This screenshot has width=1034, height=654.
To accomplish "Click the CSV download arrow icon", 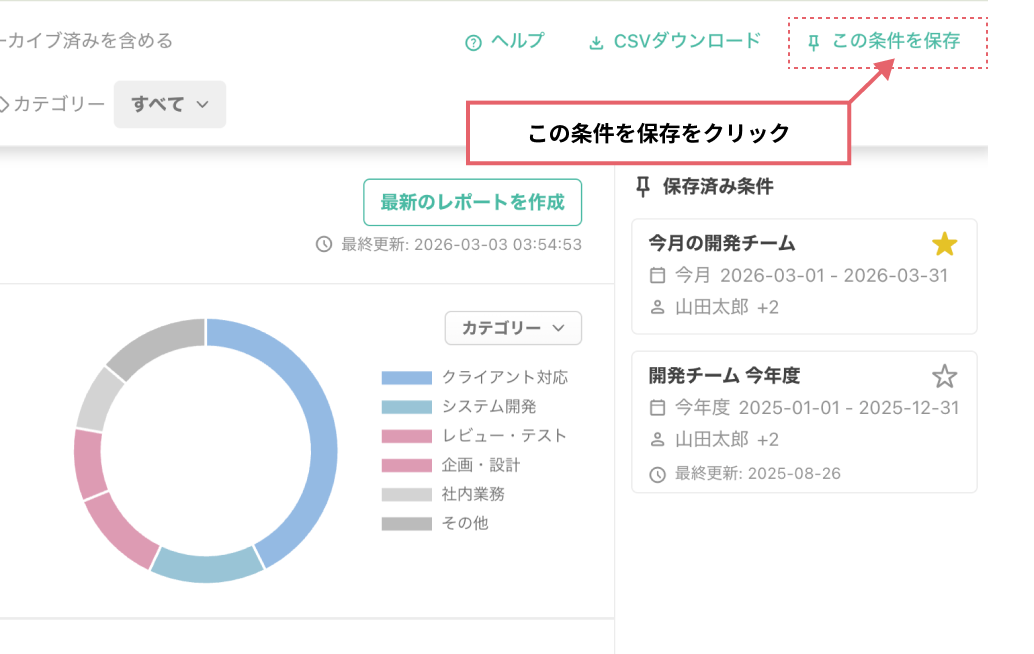I will (594, 42).
